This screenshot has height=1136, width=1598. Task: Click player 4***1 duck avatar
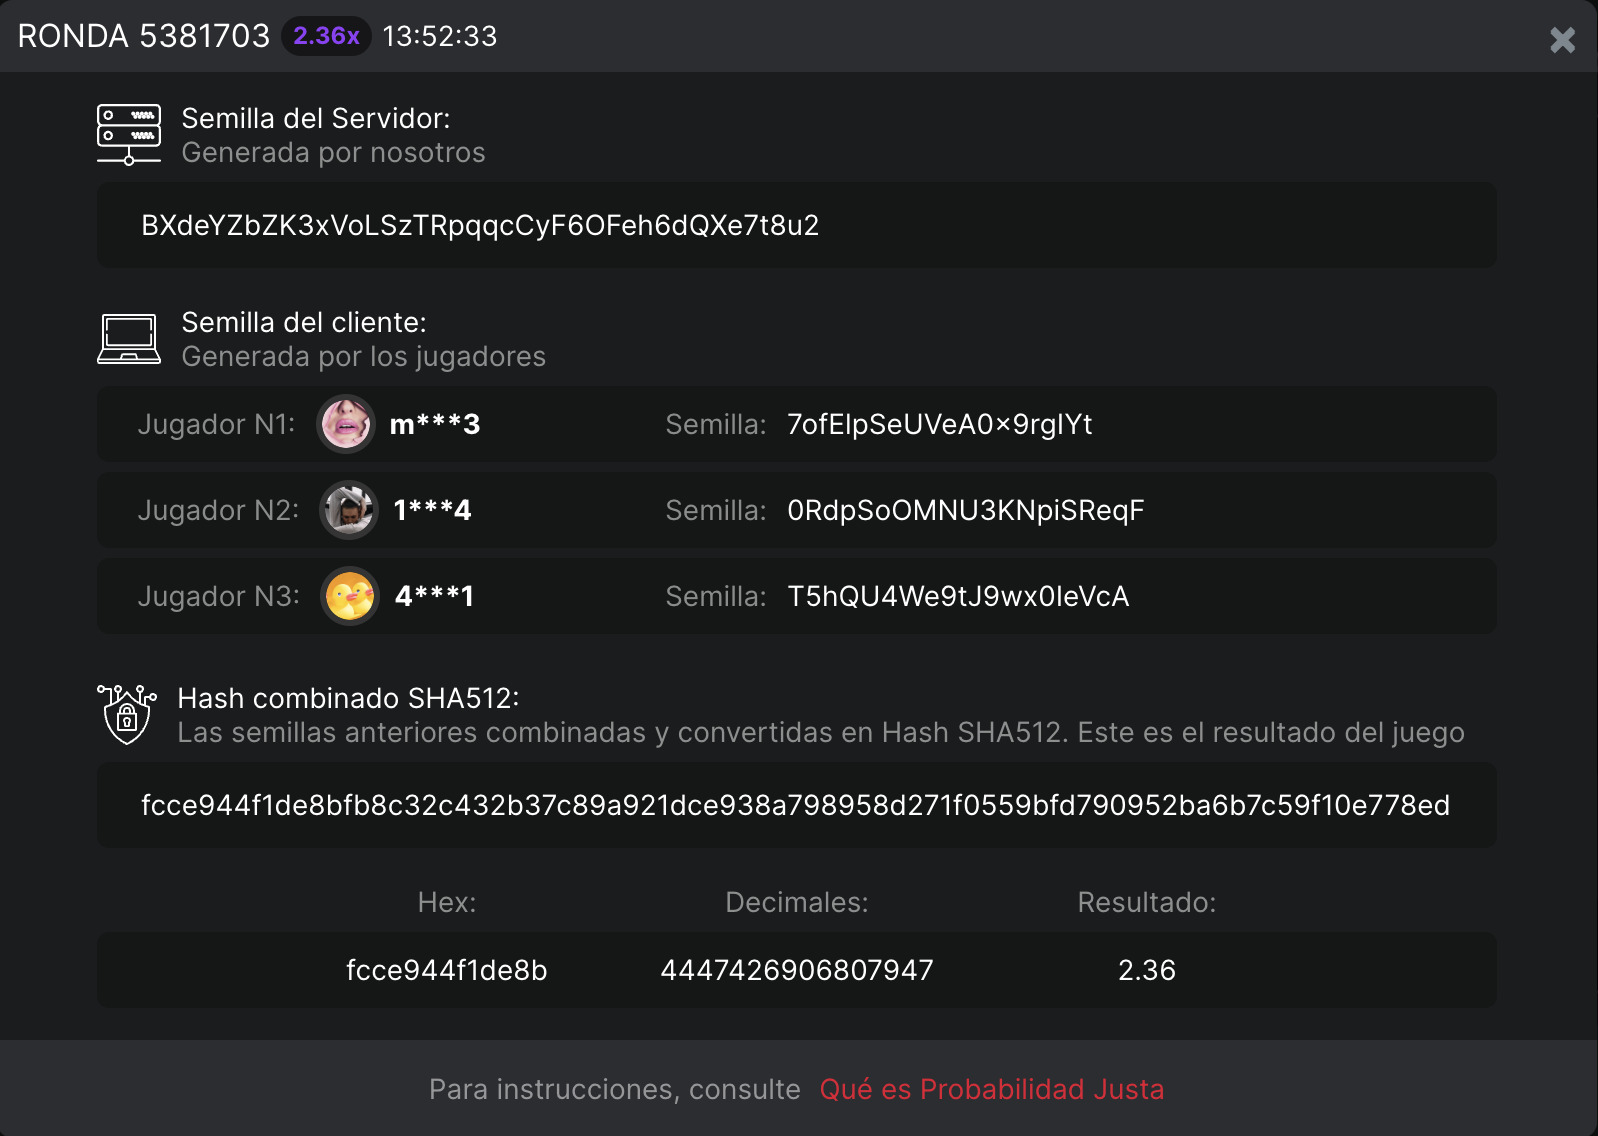(350, 596)
